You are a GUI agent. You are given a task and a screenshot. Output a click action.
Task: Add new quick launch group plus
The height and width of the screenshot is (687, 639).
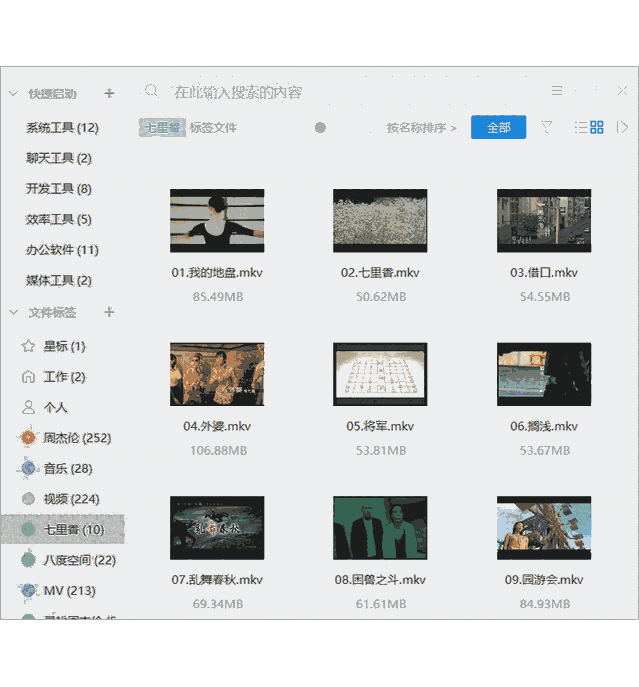click(109, 93)
